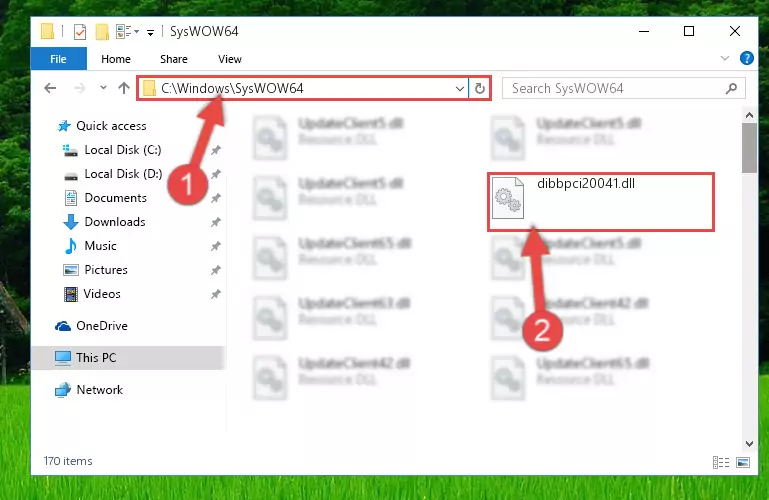Click the scrollbar up arrow
769x500 pixels.
tap(749, 116)
